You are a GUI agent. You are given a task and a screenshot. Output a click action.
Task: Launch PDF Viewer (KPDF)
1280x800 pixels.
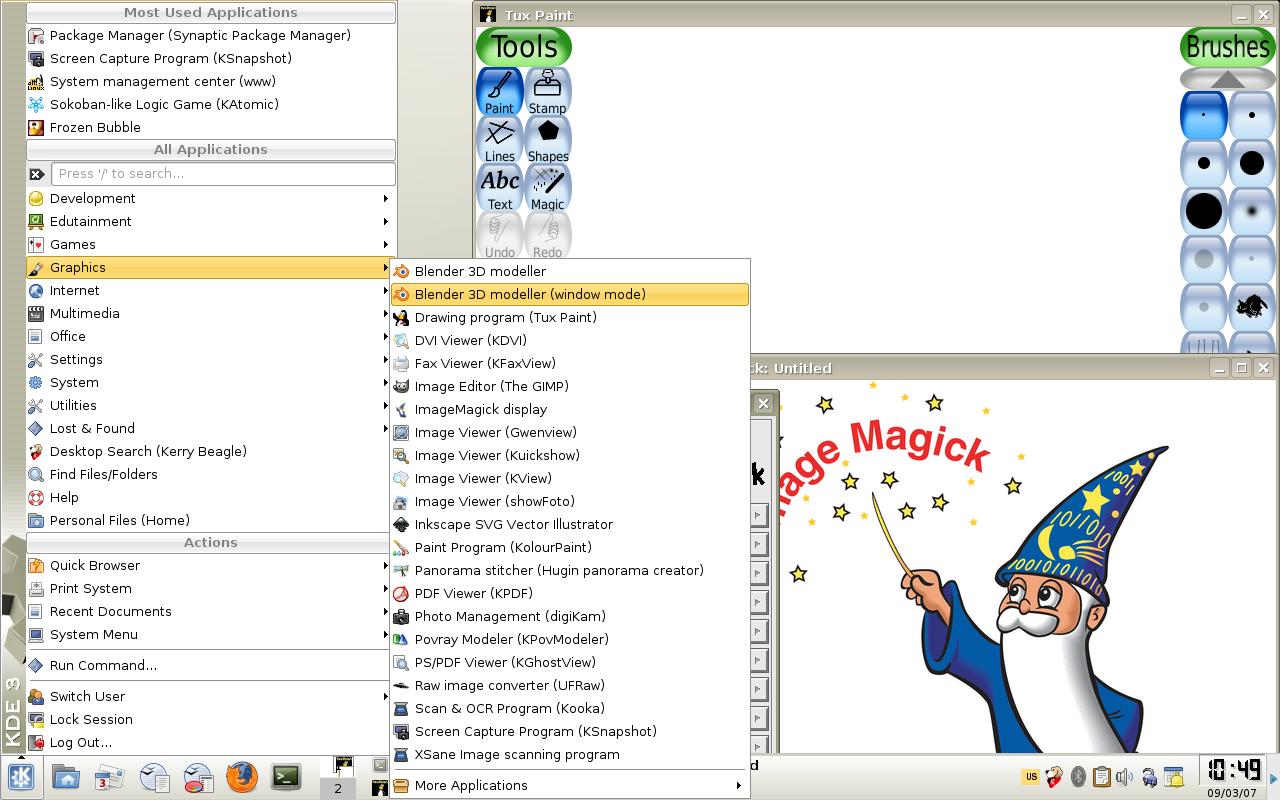[569, 593]
